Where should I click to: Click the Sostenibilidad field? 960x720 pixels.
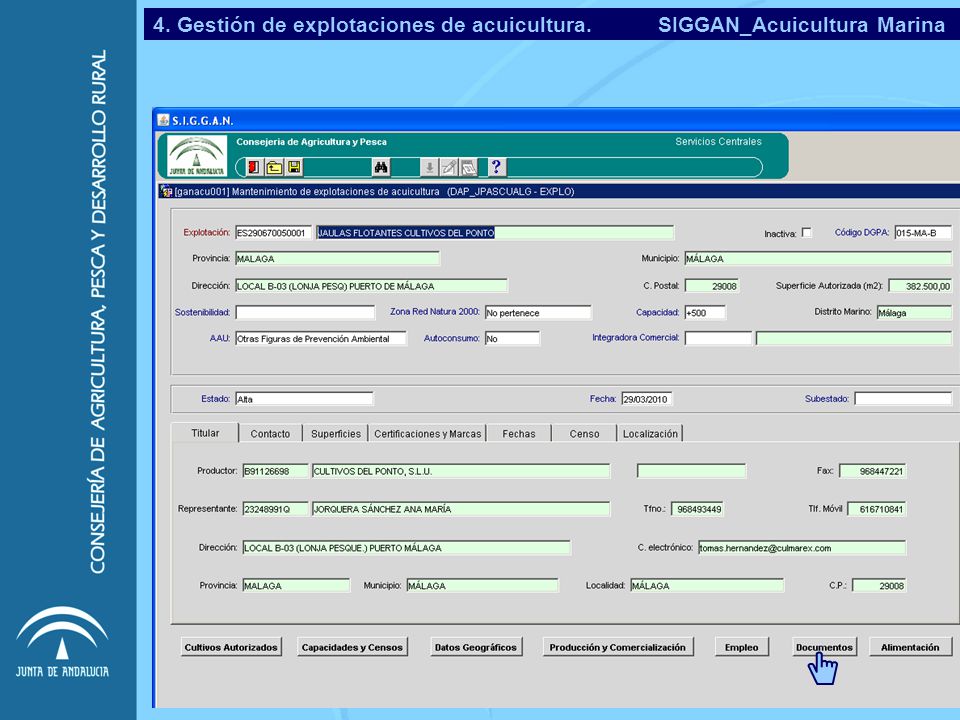coord(305,313)
